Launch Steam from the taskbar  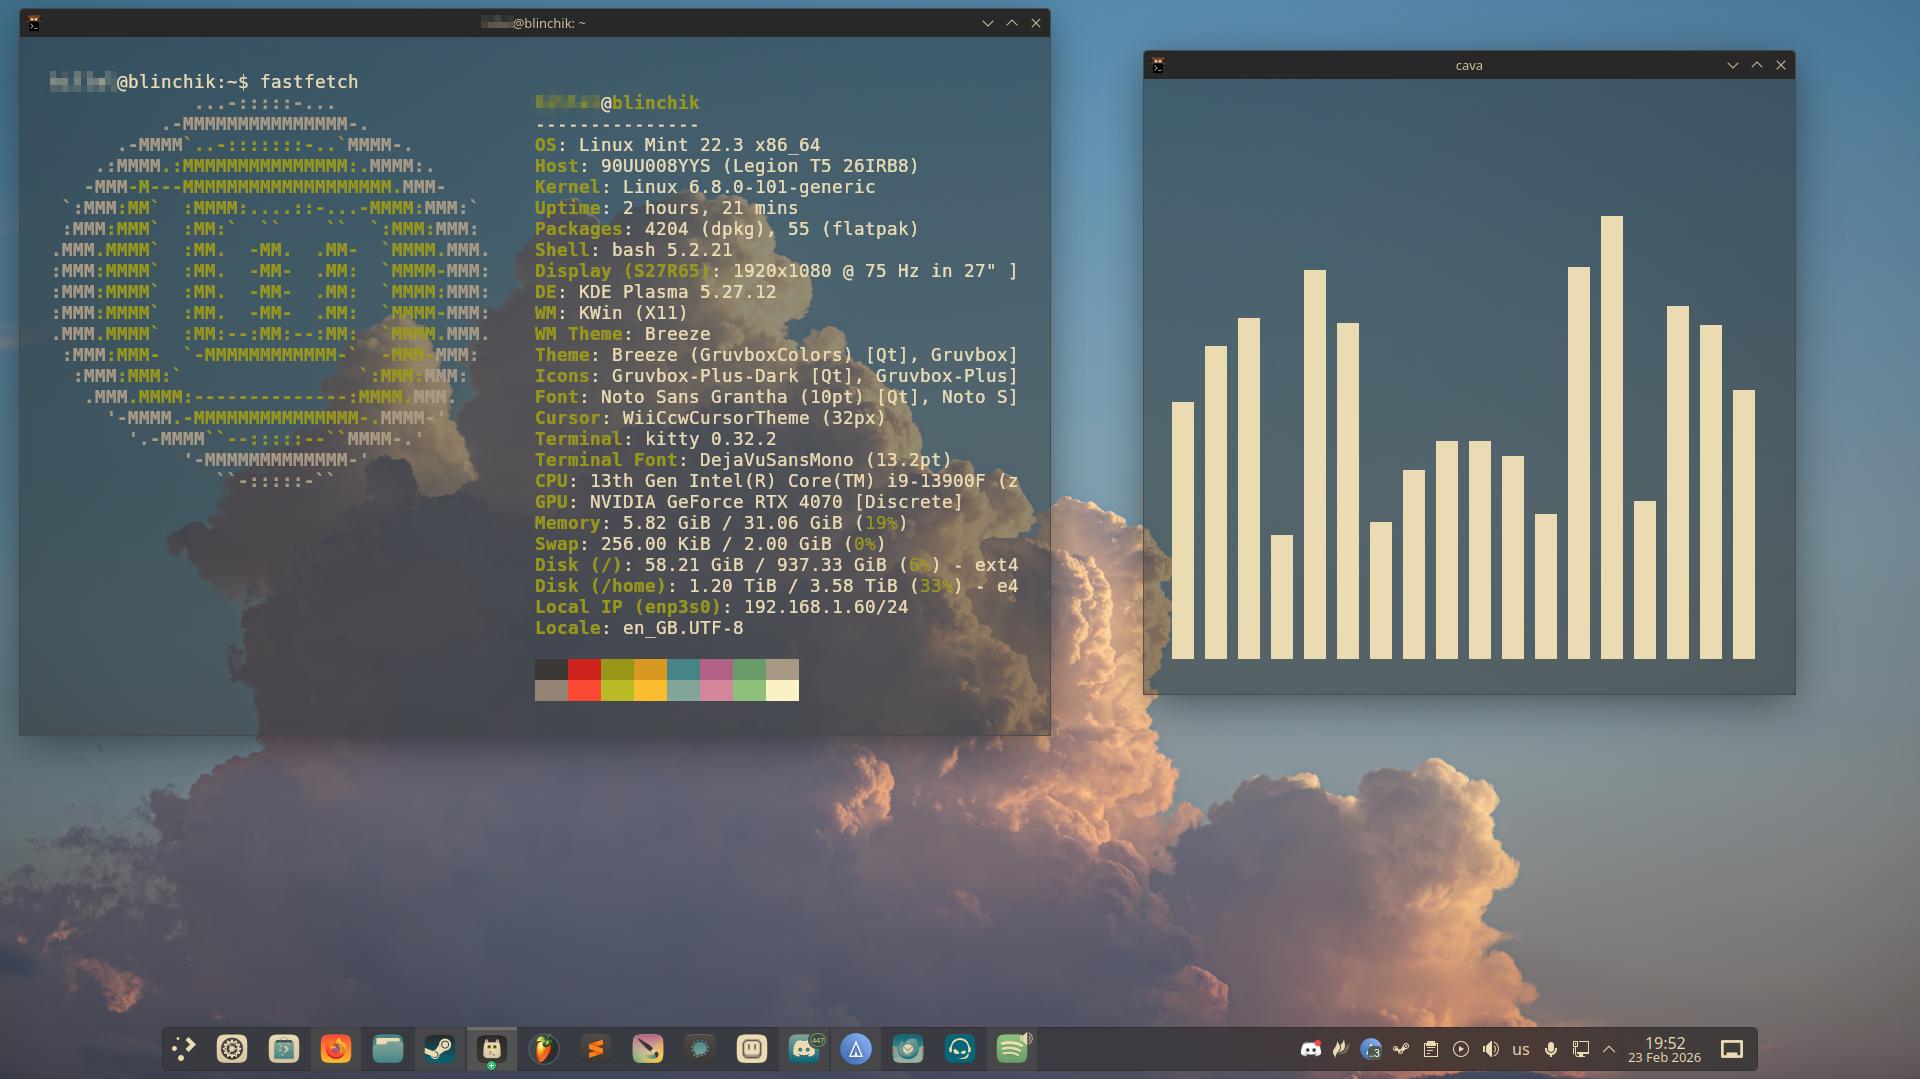[439, 1049]
